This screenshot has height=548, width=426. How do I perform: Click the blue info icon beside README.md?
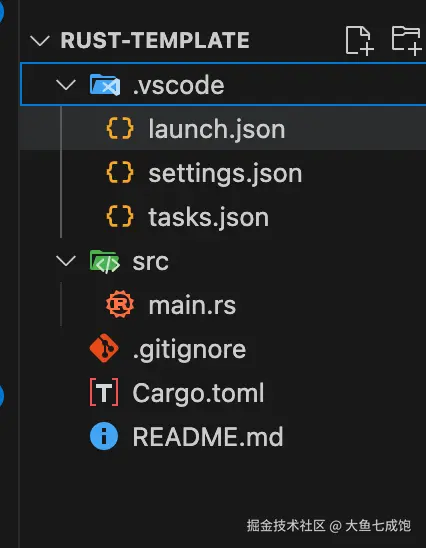[104, 436]
